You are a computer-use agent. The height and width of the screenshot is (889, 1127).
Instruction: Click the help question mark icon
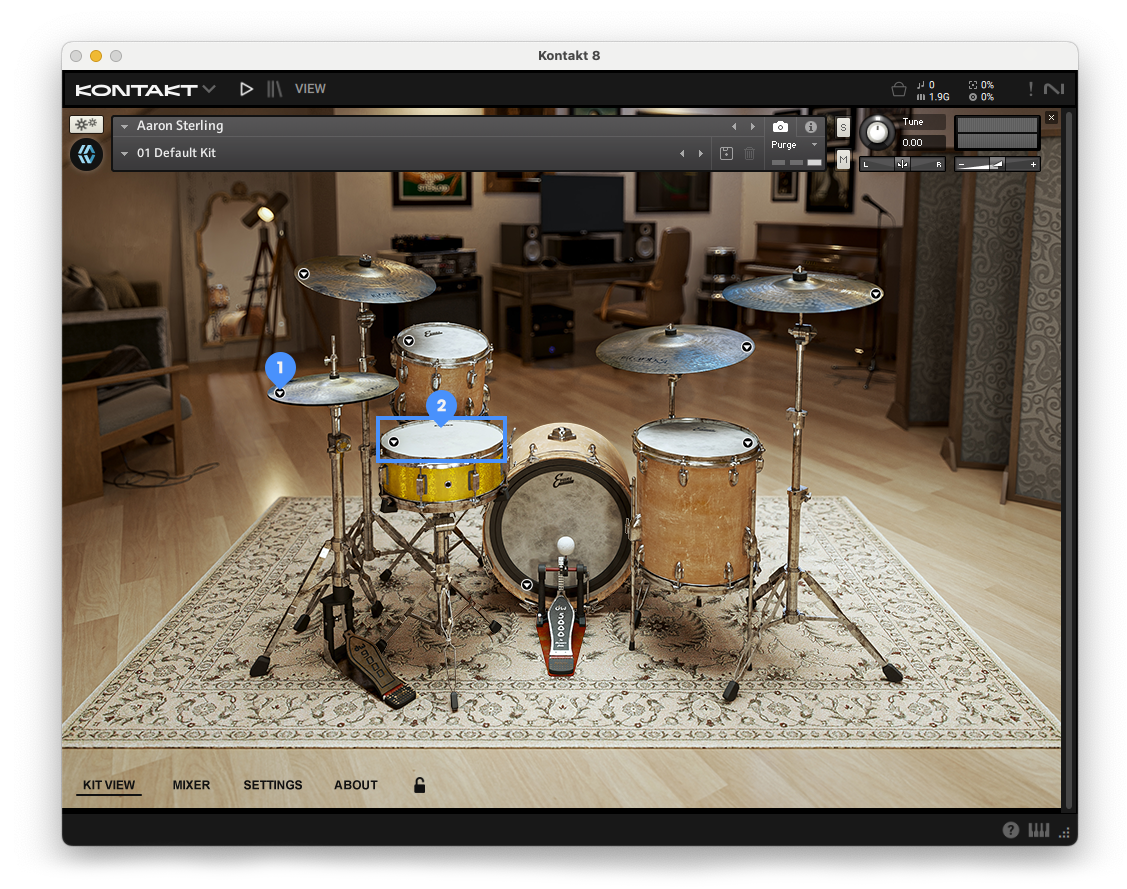tap(1011, 830)
